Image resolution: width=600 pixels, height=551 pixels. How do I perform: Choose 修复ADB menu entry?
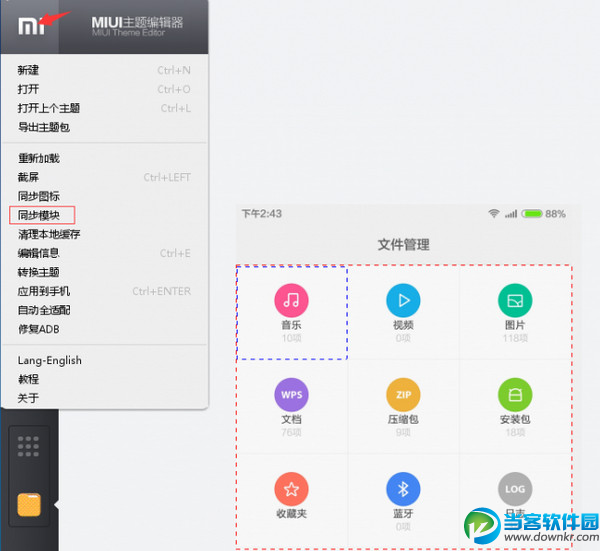click(x=38, y=329)
